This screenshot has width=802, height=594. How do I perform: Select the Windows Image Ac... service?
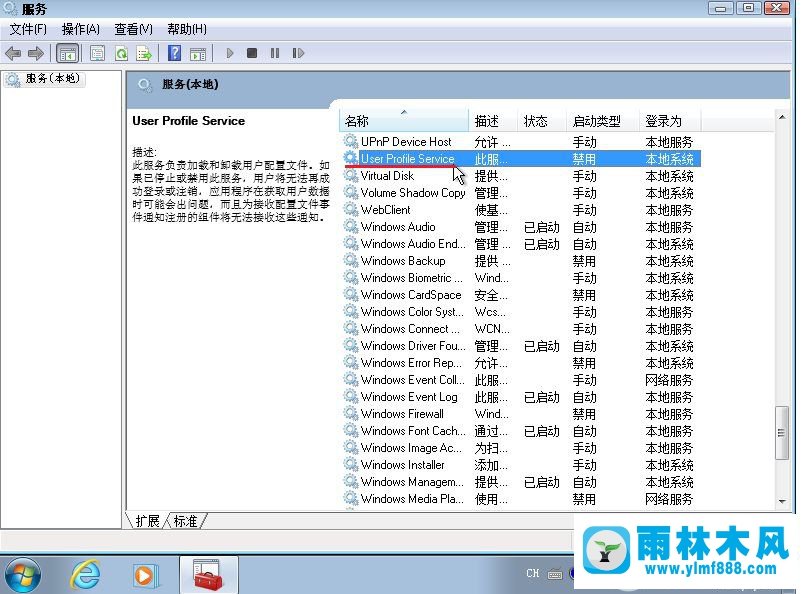pos(411,448)
